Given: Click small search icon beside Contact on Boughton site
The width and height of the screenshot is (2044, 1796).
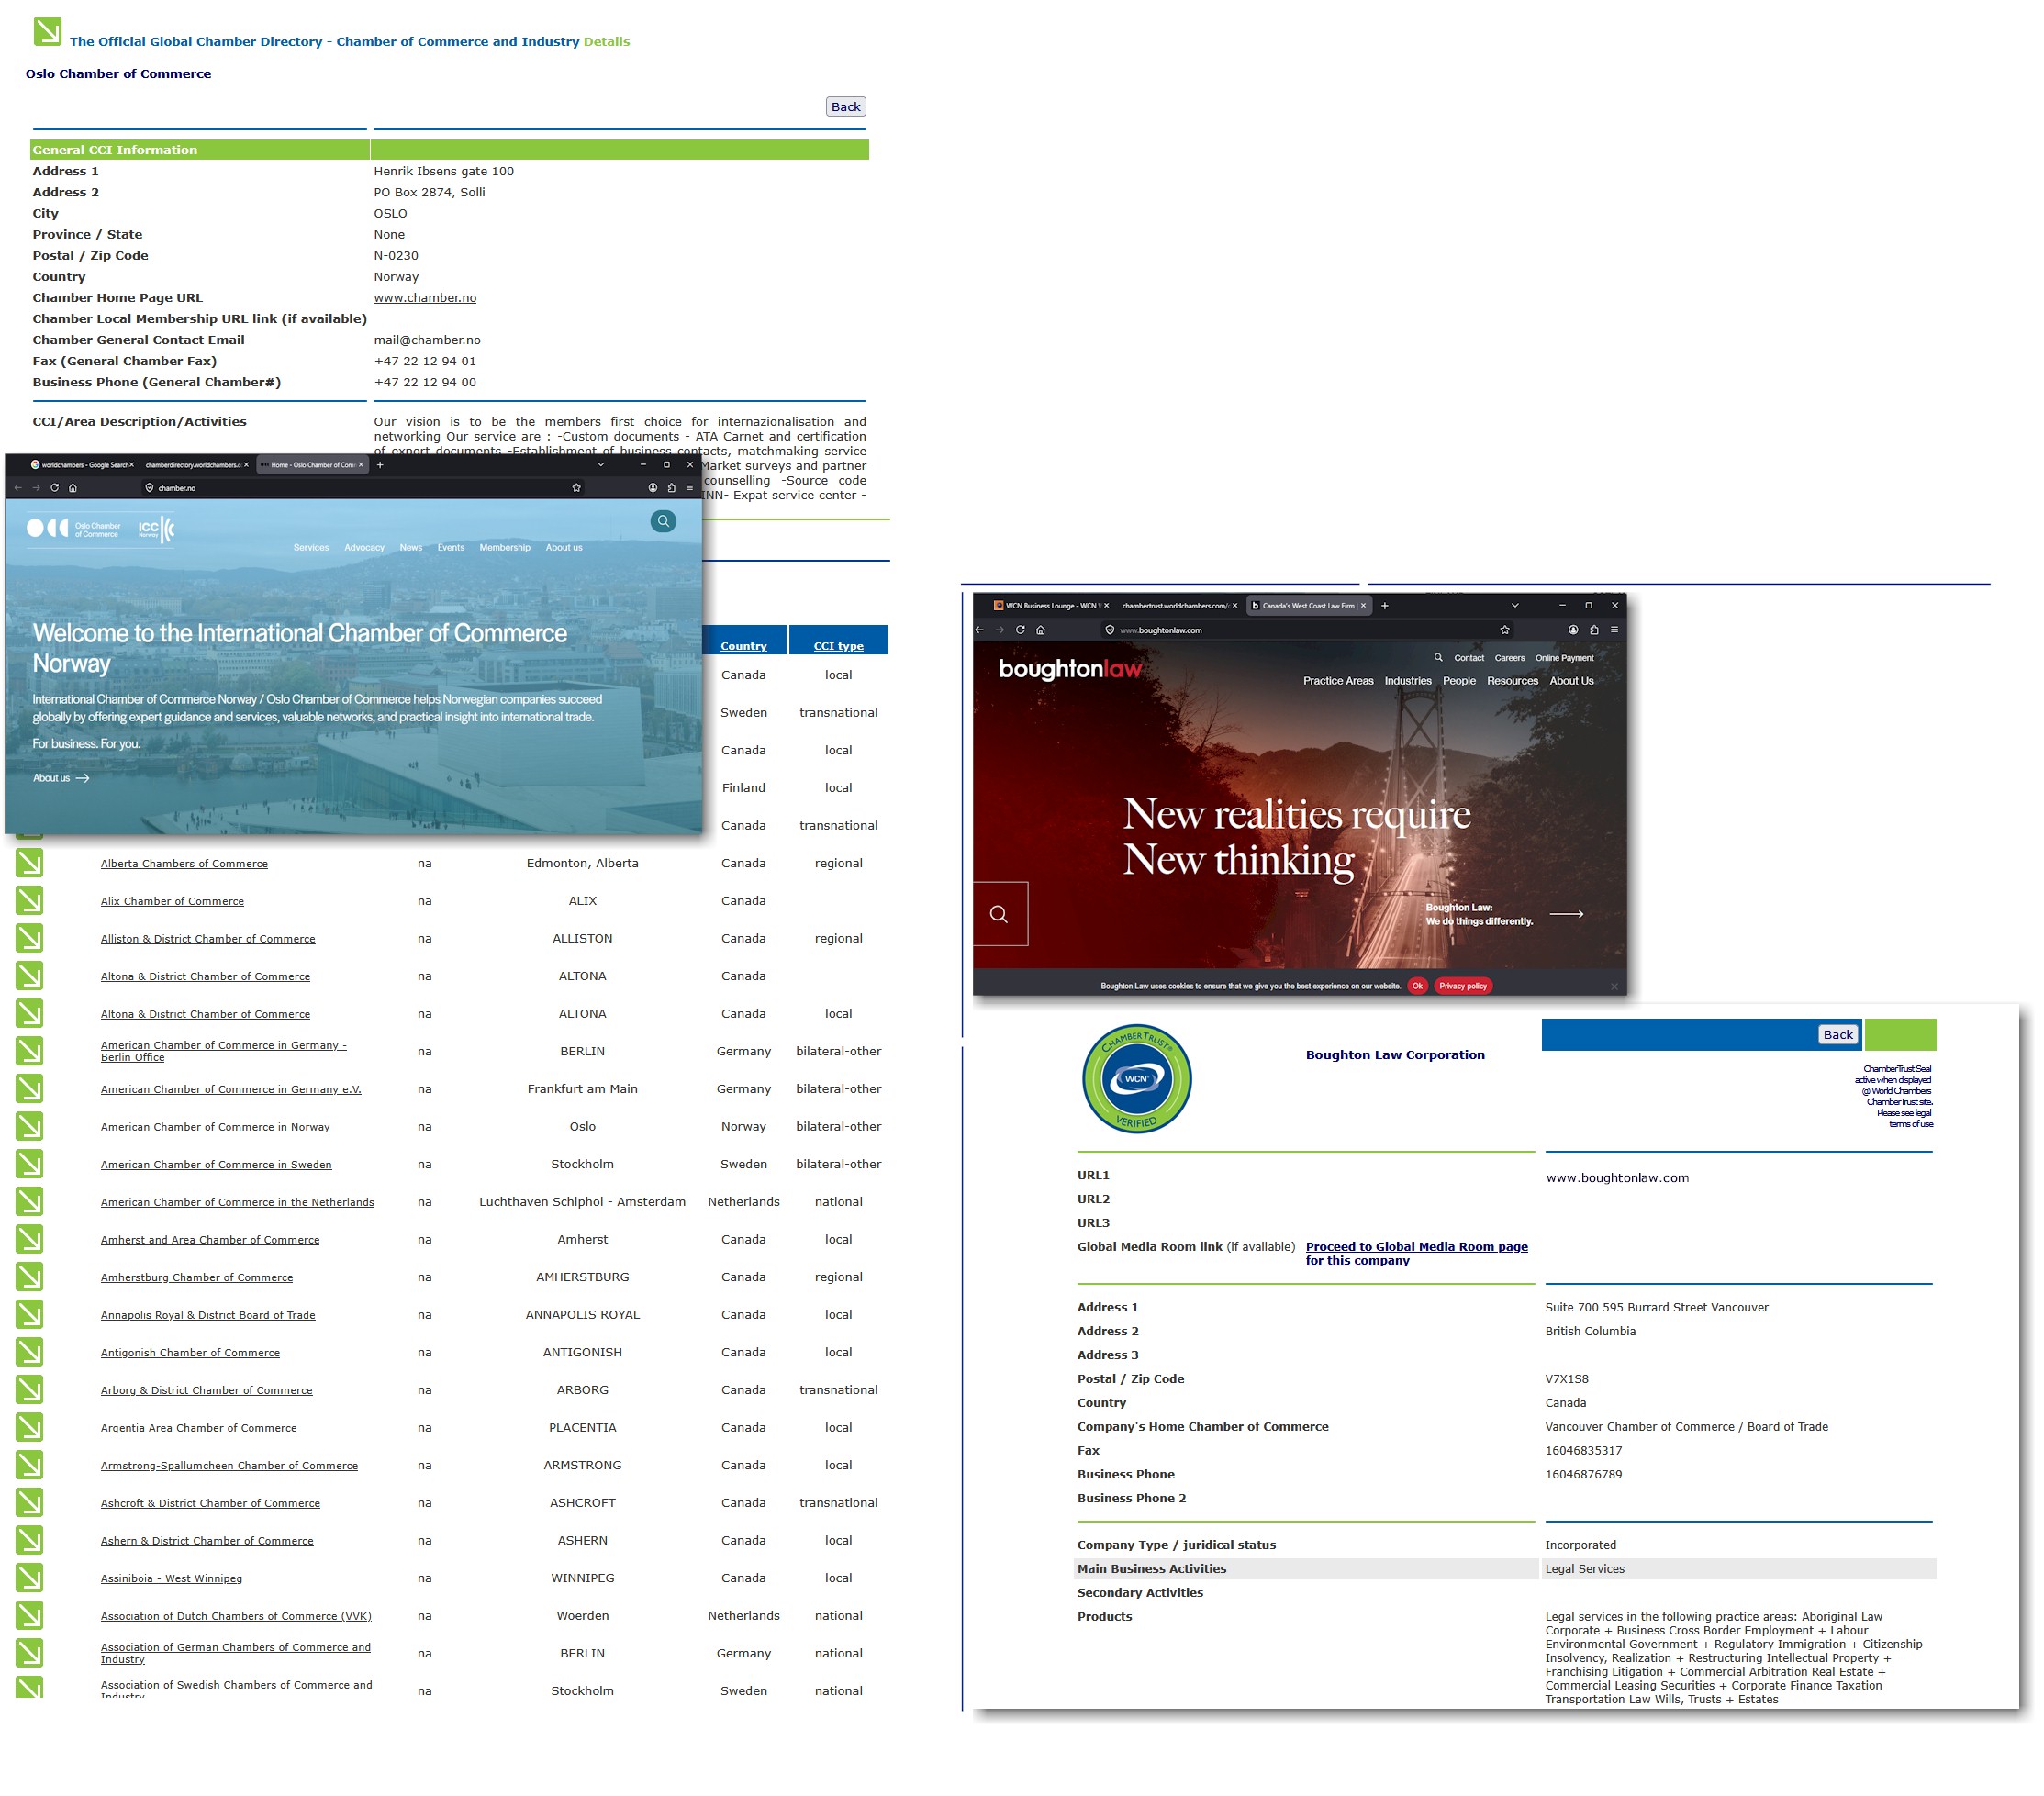Looking at the screenshot, I should click(1438, 658).
